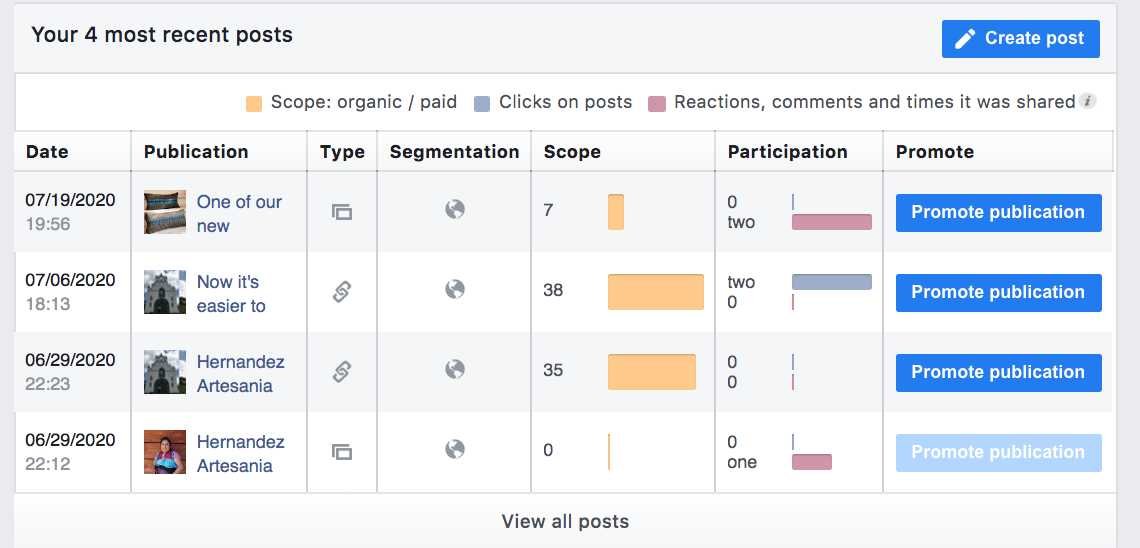1140x548 pixels.
Task: Click album type icon for 07/19/2020 post
Action: [342, 212]
